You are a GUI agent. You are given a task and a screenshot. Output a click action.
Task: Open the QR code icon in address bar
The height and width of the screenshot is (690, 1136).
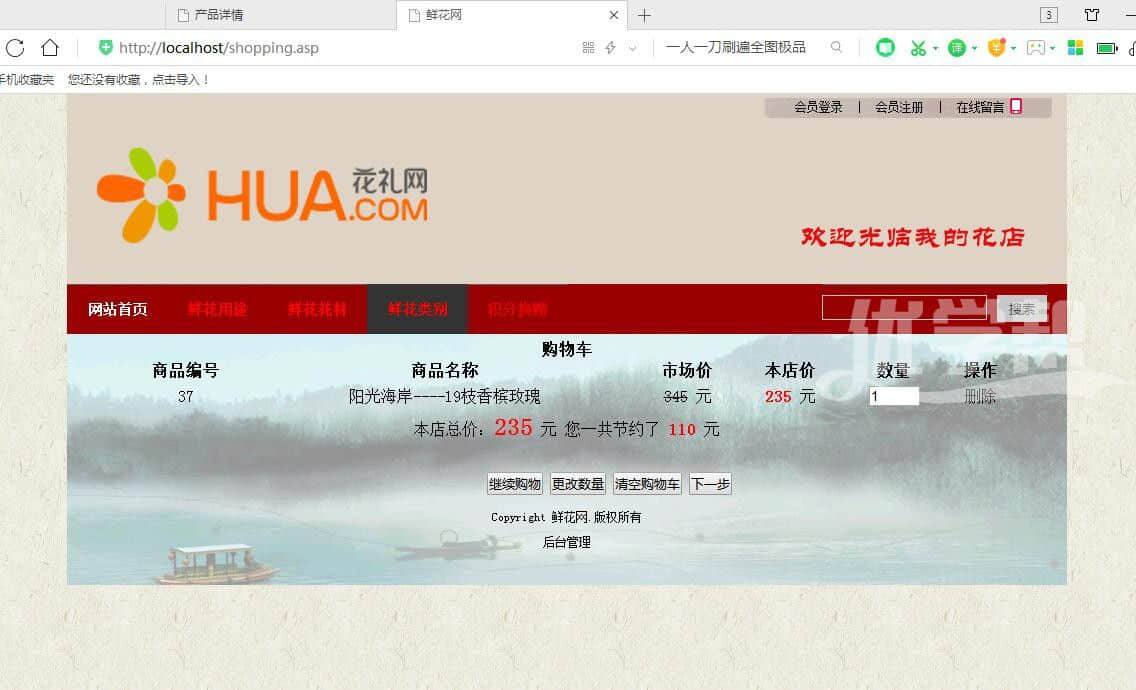pos(588,48)
